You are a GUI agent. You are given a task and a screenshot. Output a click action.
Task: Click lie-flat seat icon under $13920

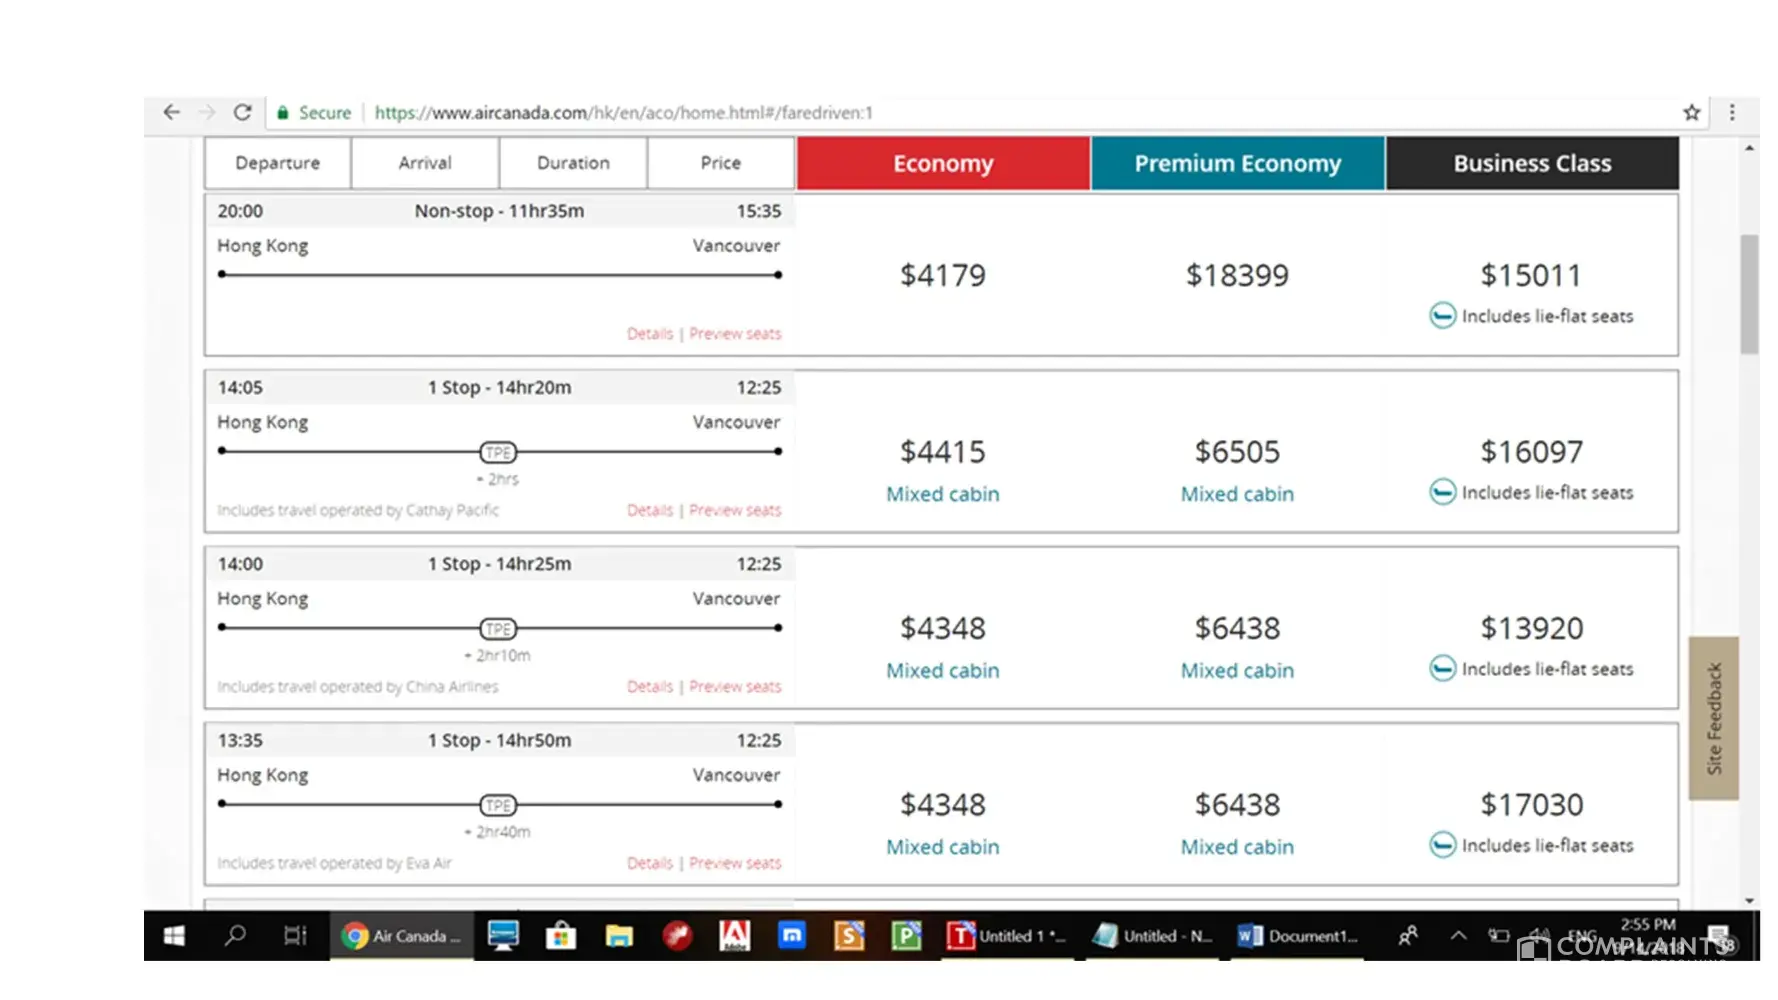click(x=1442, y=668)
